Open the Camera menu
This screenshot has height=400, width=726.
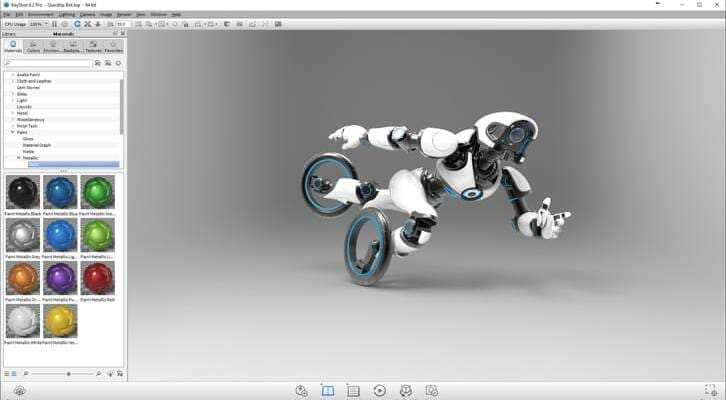click(87, 15)
